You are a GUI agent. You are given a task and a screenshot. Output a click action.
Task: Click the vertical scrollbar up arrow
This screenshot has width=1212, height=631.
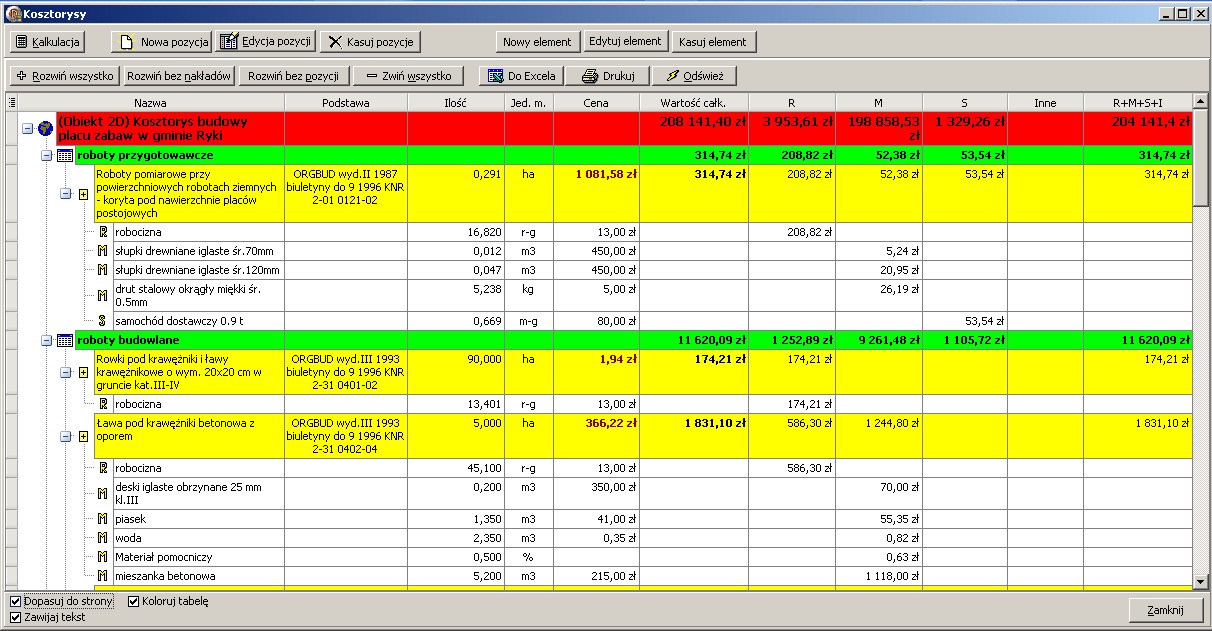click(1201, 102)
